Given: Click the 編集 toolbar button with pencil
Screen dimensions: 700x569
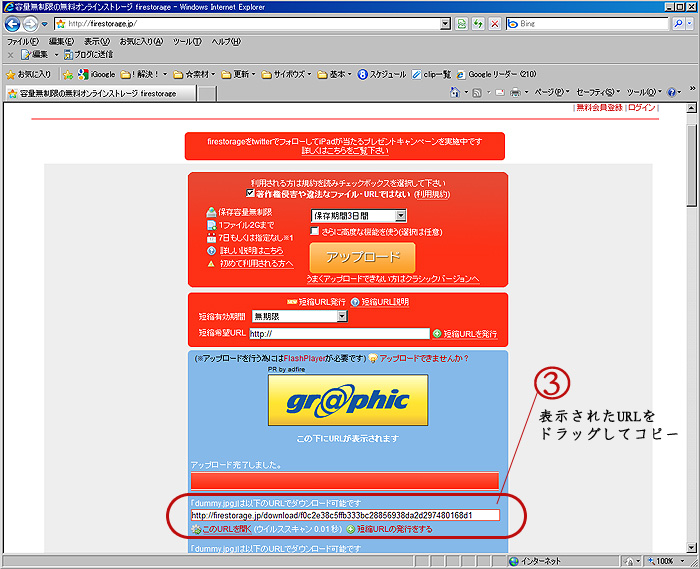Looking at the screenshot, I should 35,54.
